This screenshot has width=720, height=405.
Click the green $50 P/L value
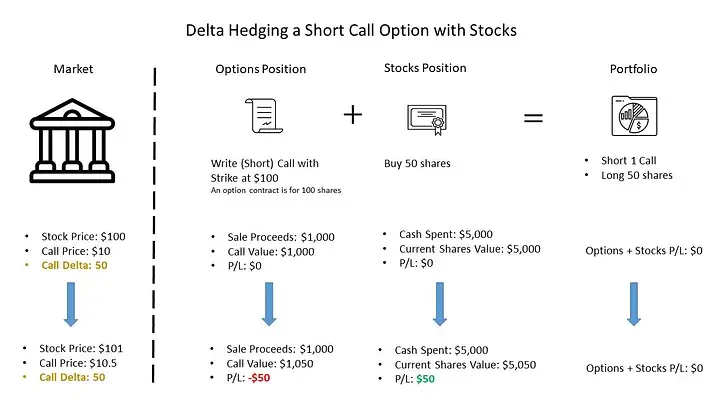425,379
